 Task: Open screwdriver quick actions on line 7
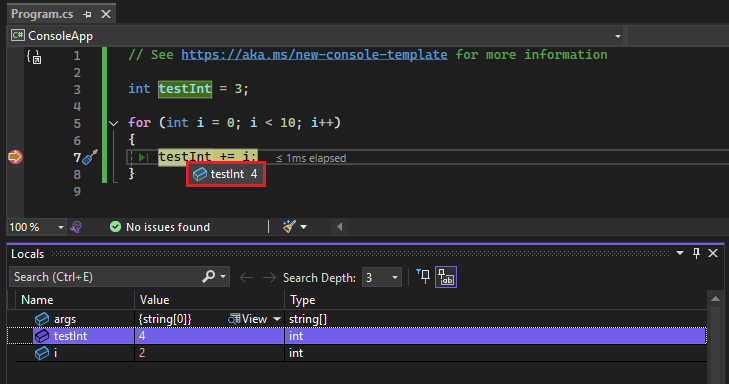pos(90,157)
